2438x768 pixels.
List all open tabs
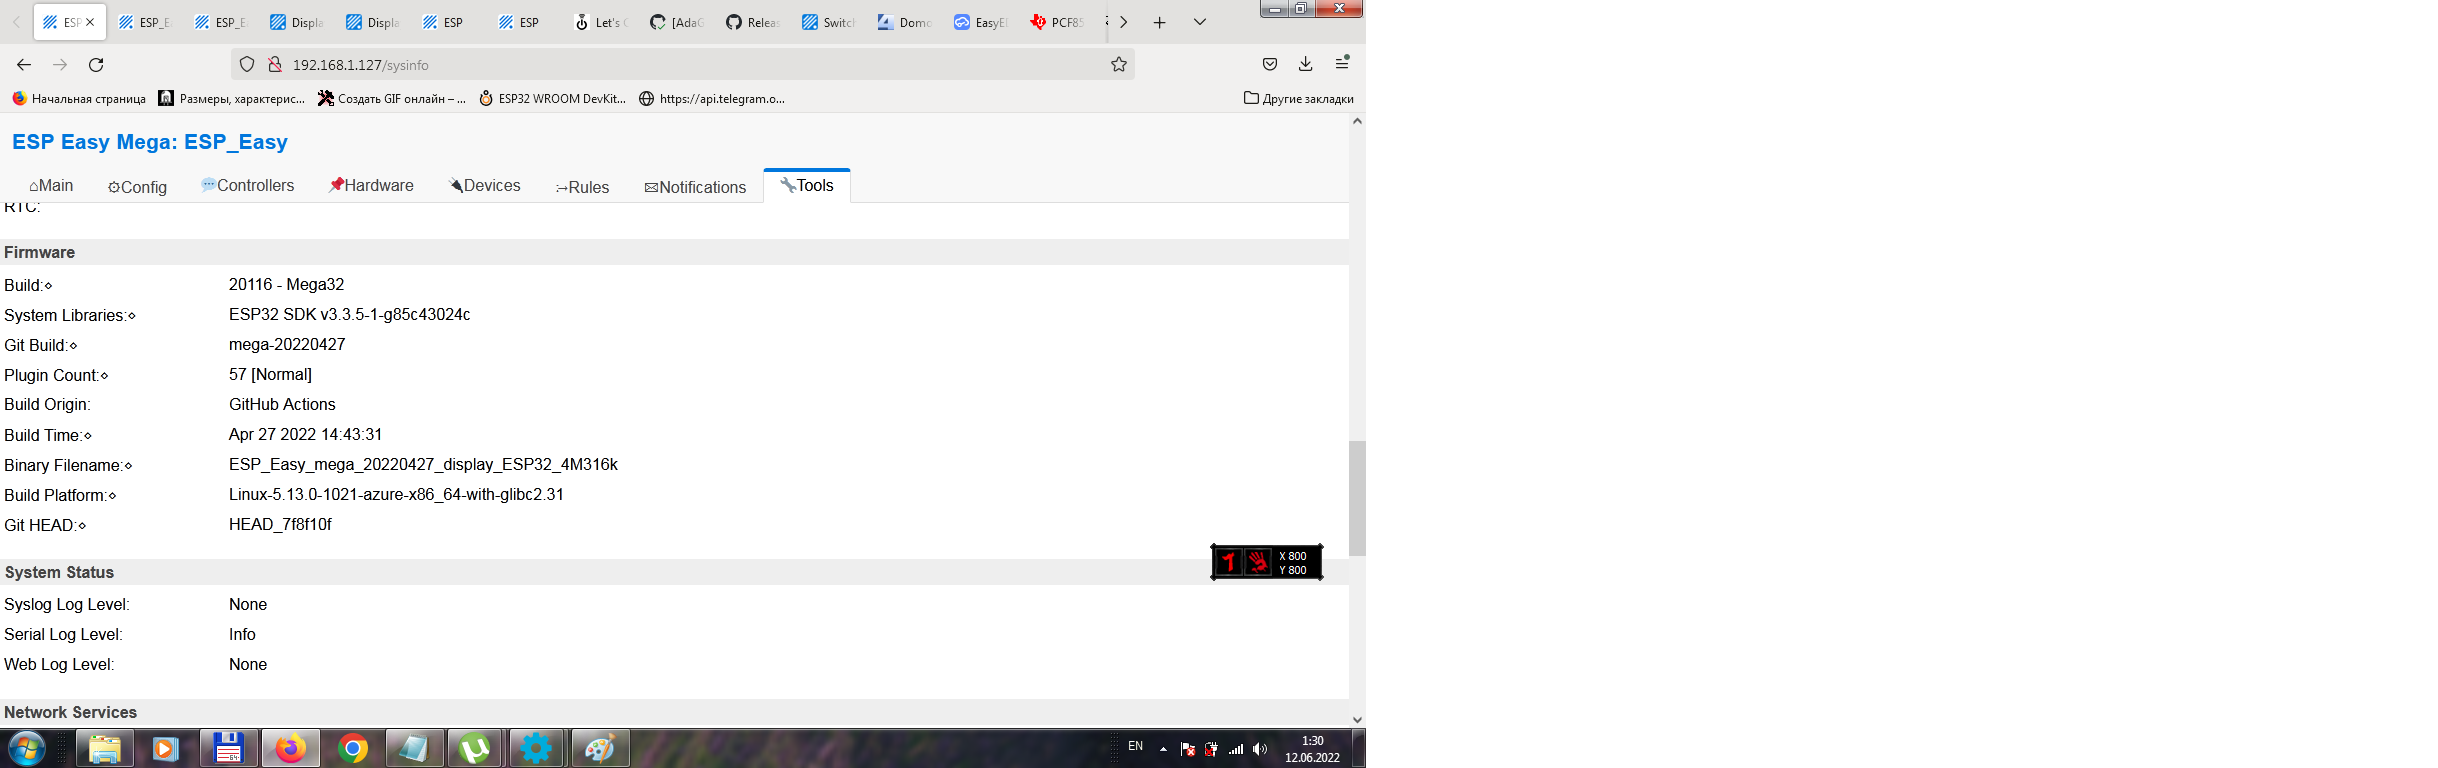1200,22
